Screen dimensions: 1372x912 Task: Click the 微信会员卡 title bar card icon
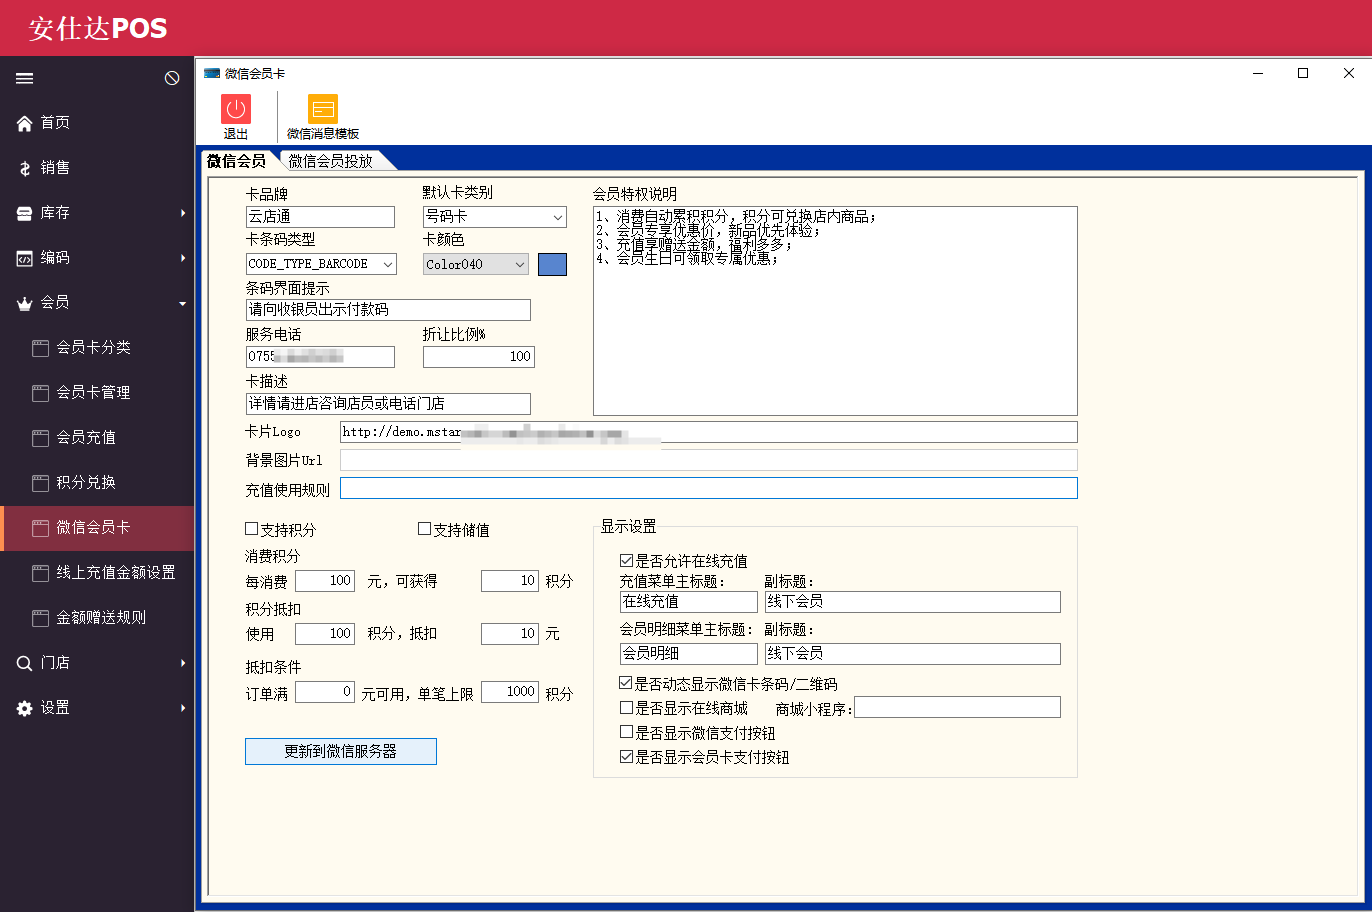coord(212,73)
